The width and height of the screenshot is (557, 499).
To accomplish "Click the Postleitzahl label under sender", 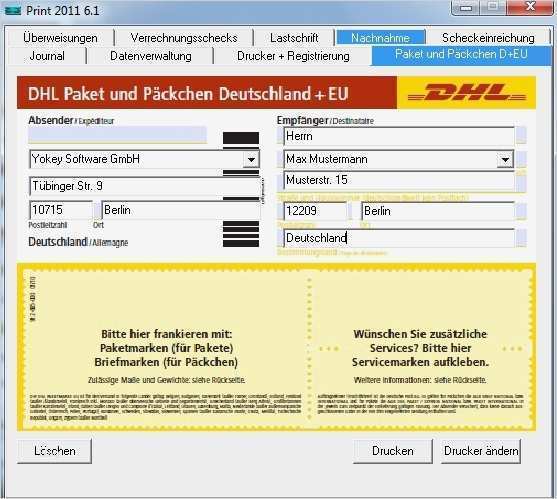I will click(x=48, y=225).
